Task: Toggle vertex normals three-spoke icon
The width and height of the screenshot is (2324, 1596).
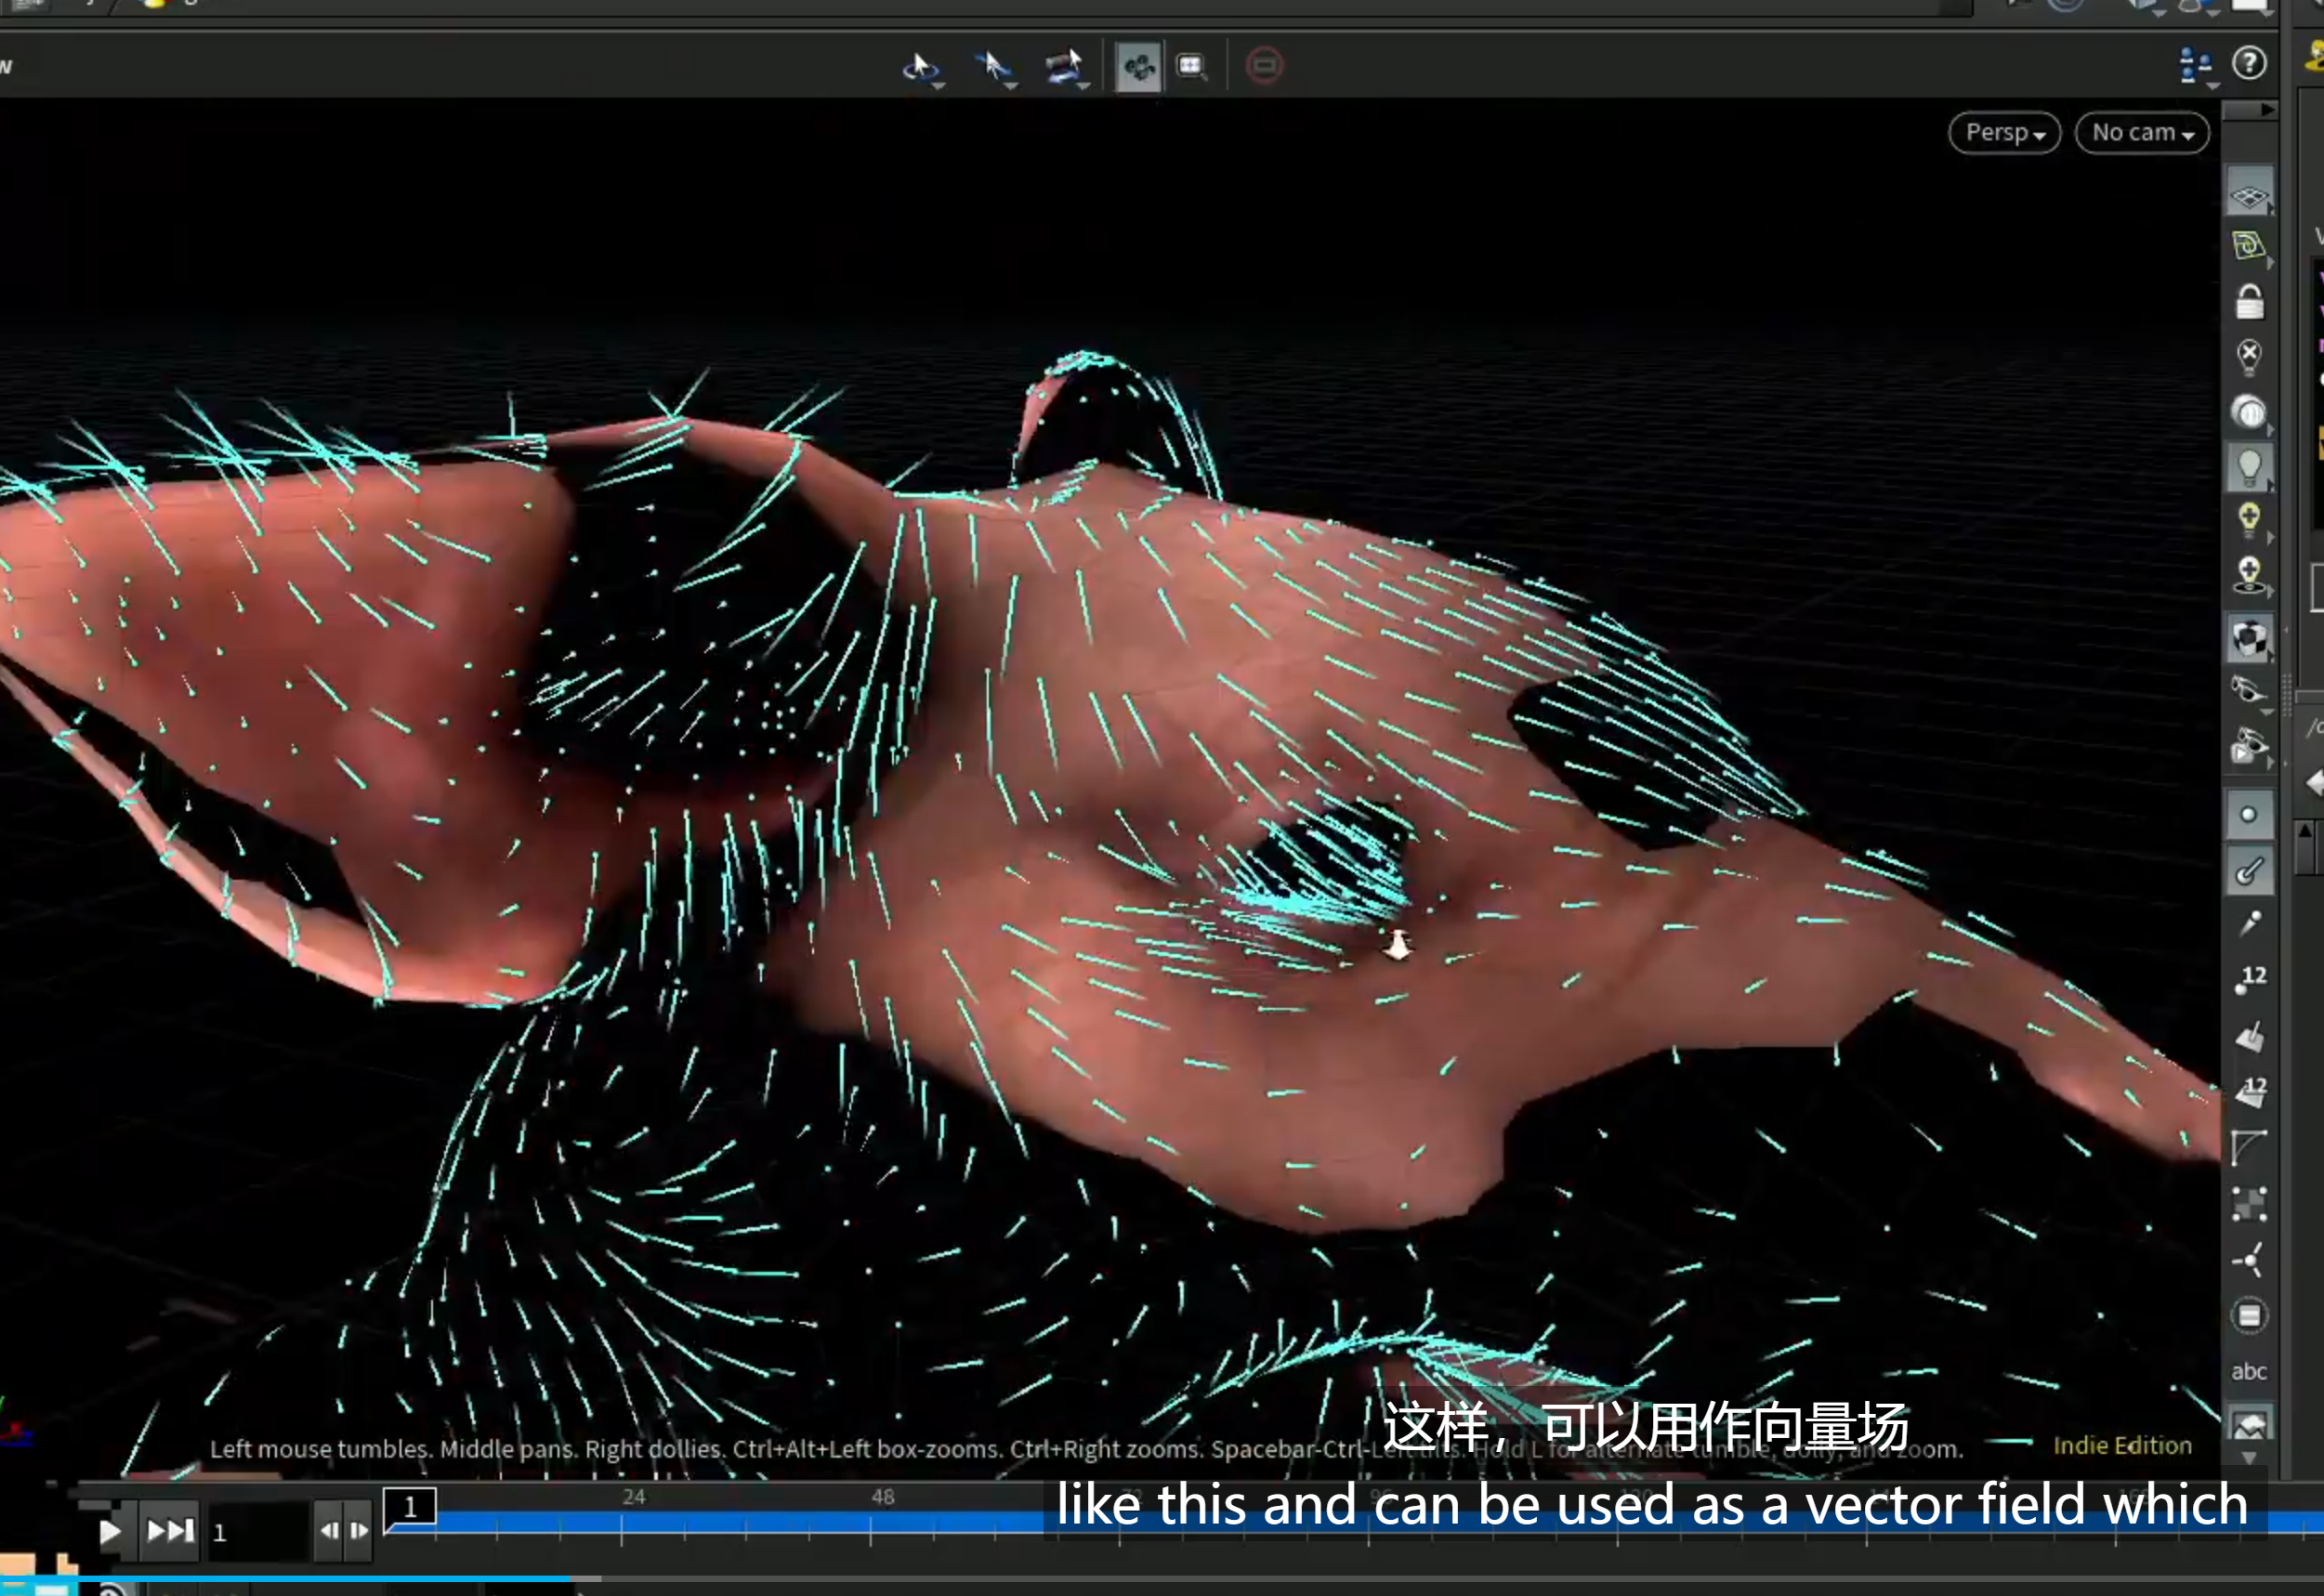Action: point(2249,1260)
